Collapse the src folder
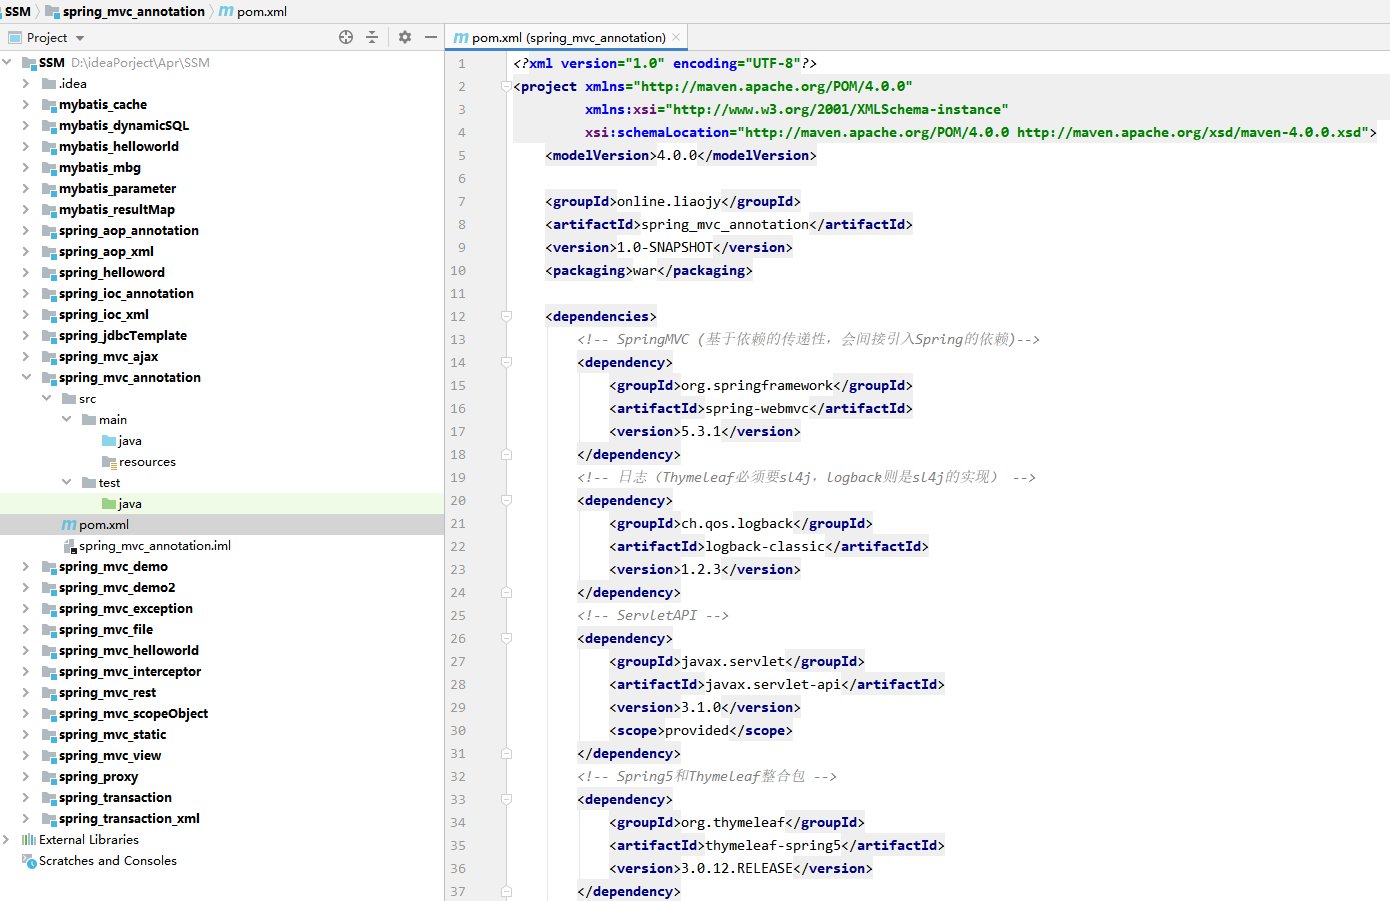Viewport: 1390px width, 901px height. pos(46,398)
